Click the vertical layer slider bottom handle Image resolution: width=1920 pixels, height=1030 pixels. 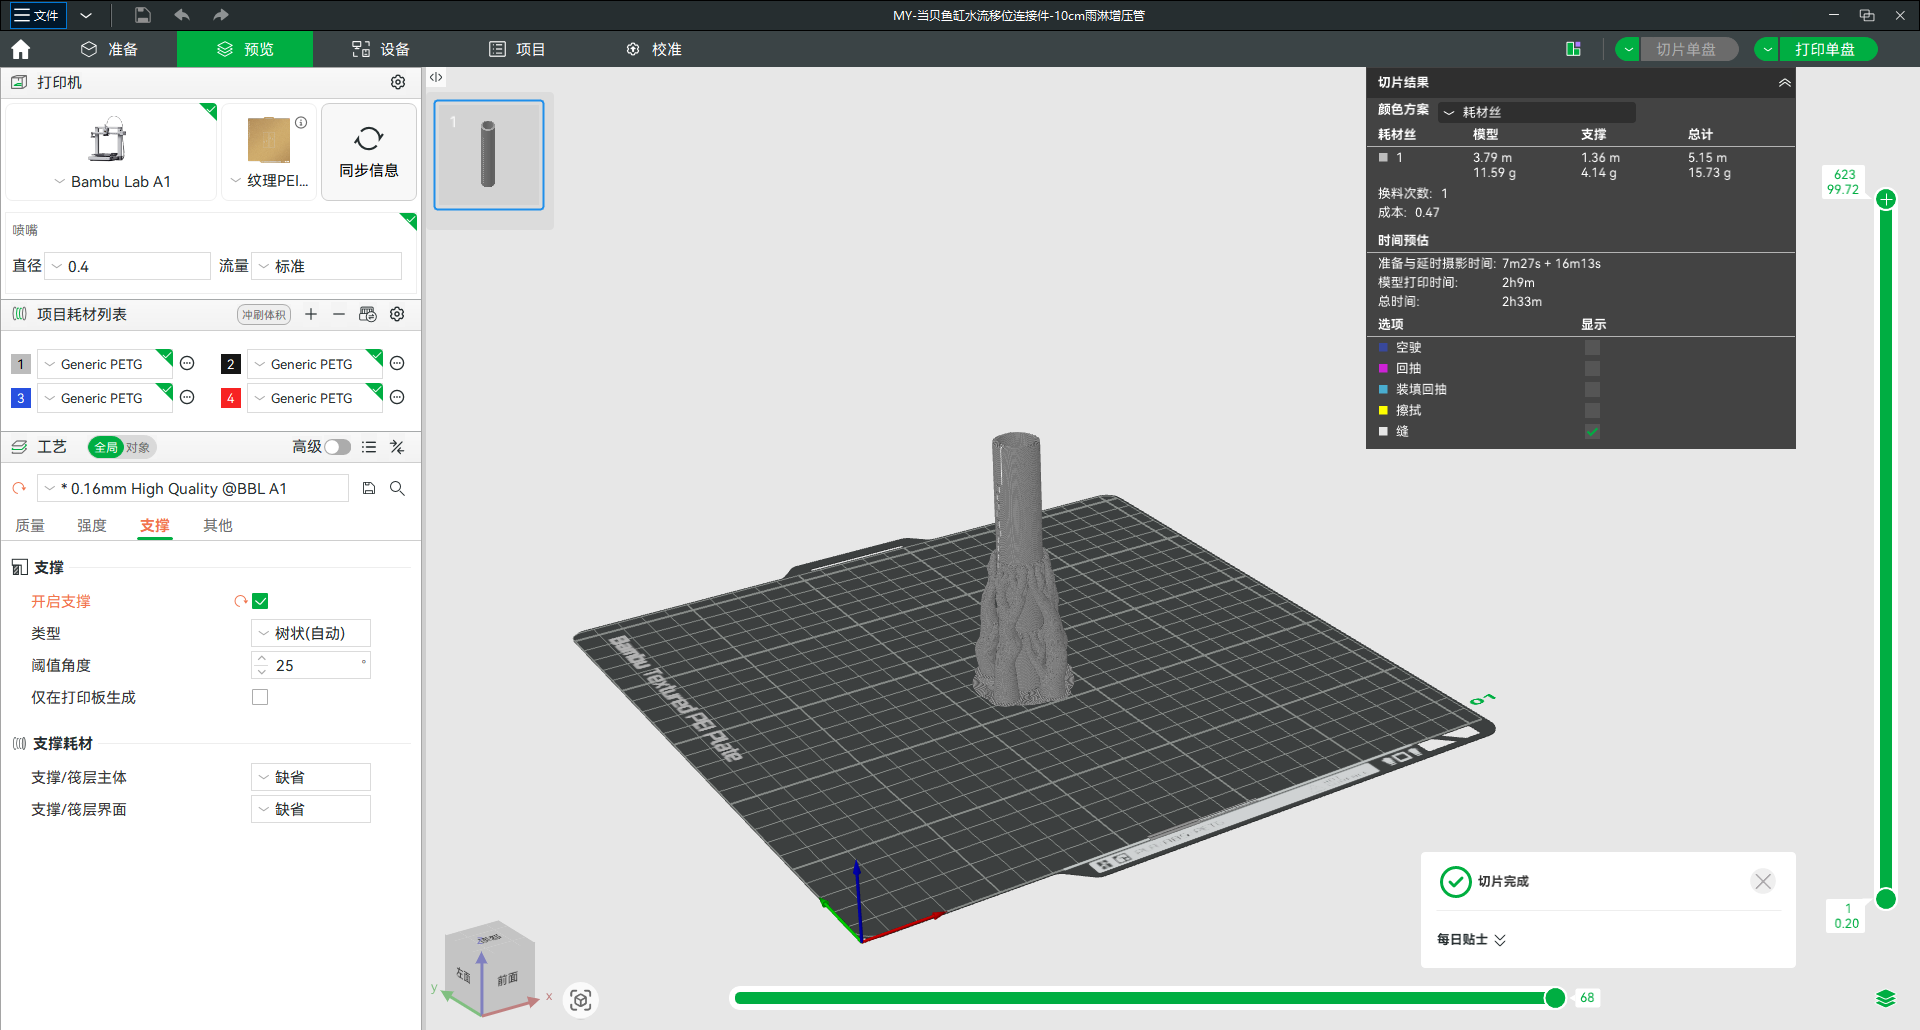[1886, 898]
